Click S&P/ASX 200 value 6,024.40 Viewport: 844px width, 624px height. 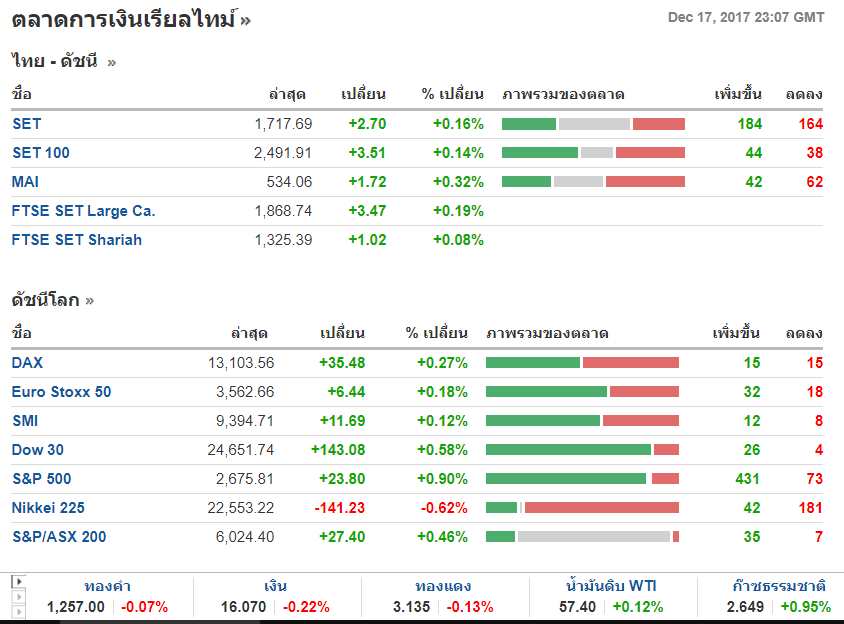(x=245, y=537)
